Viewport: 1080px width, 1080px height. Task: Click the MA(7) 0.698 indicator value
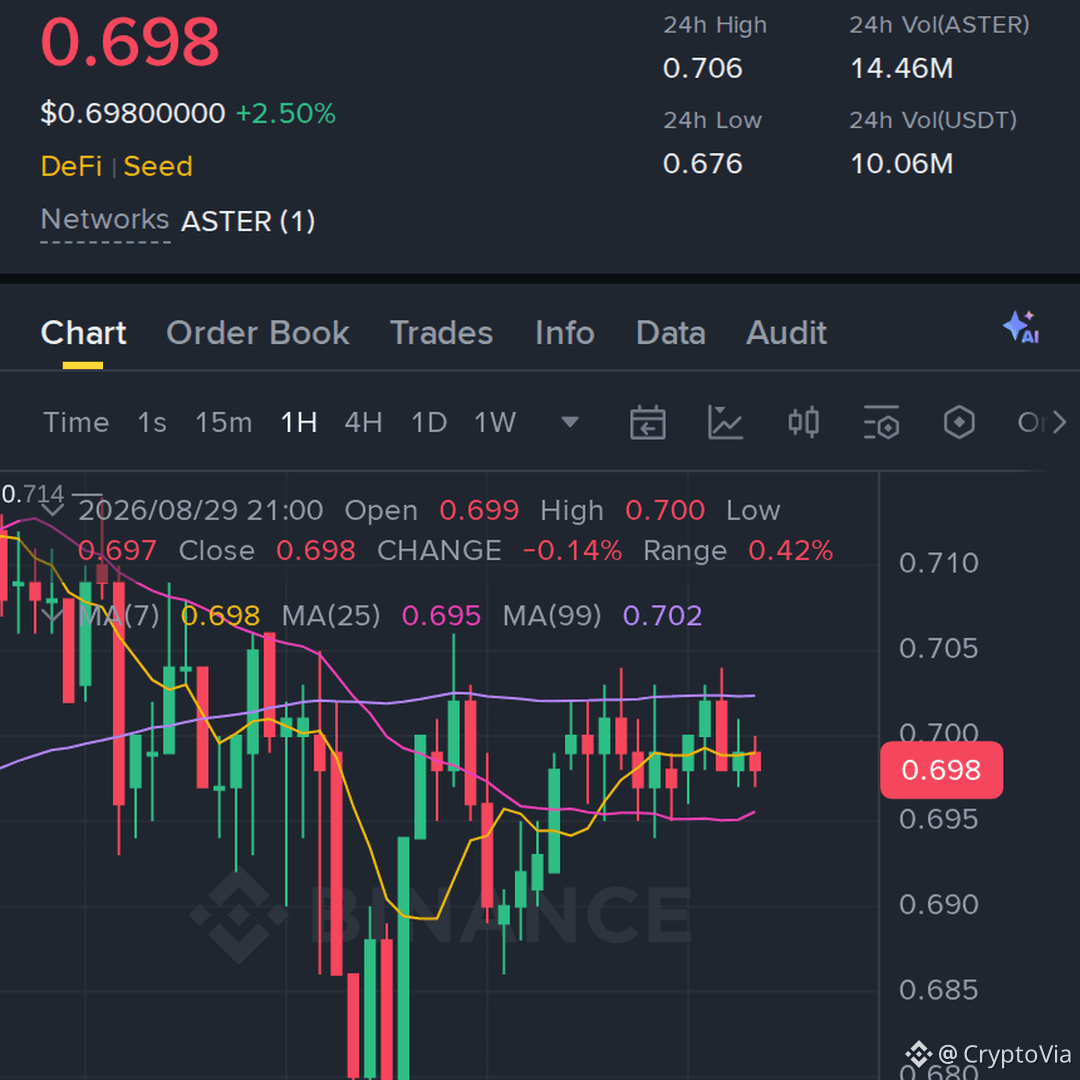220,615
